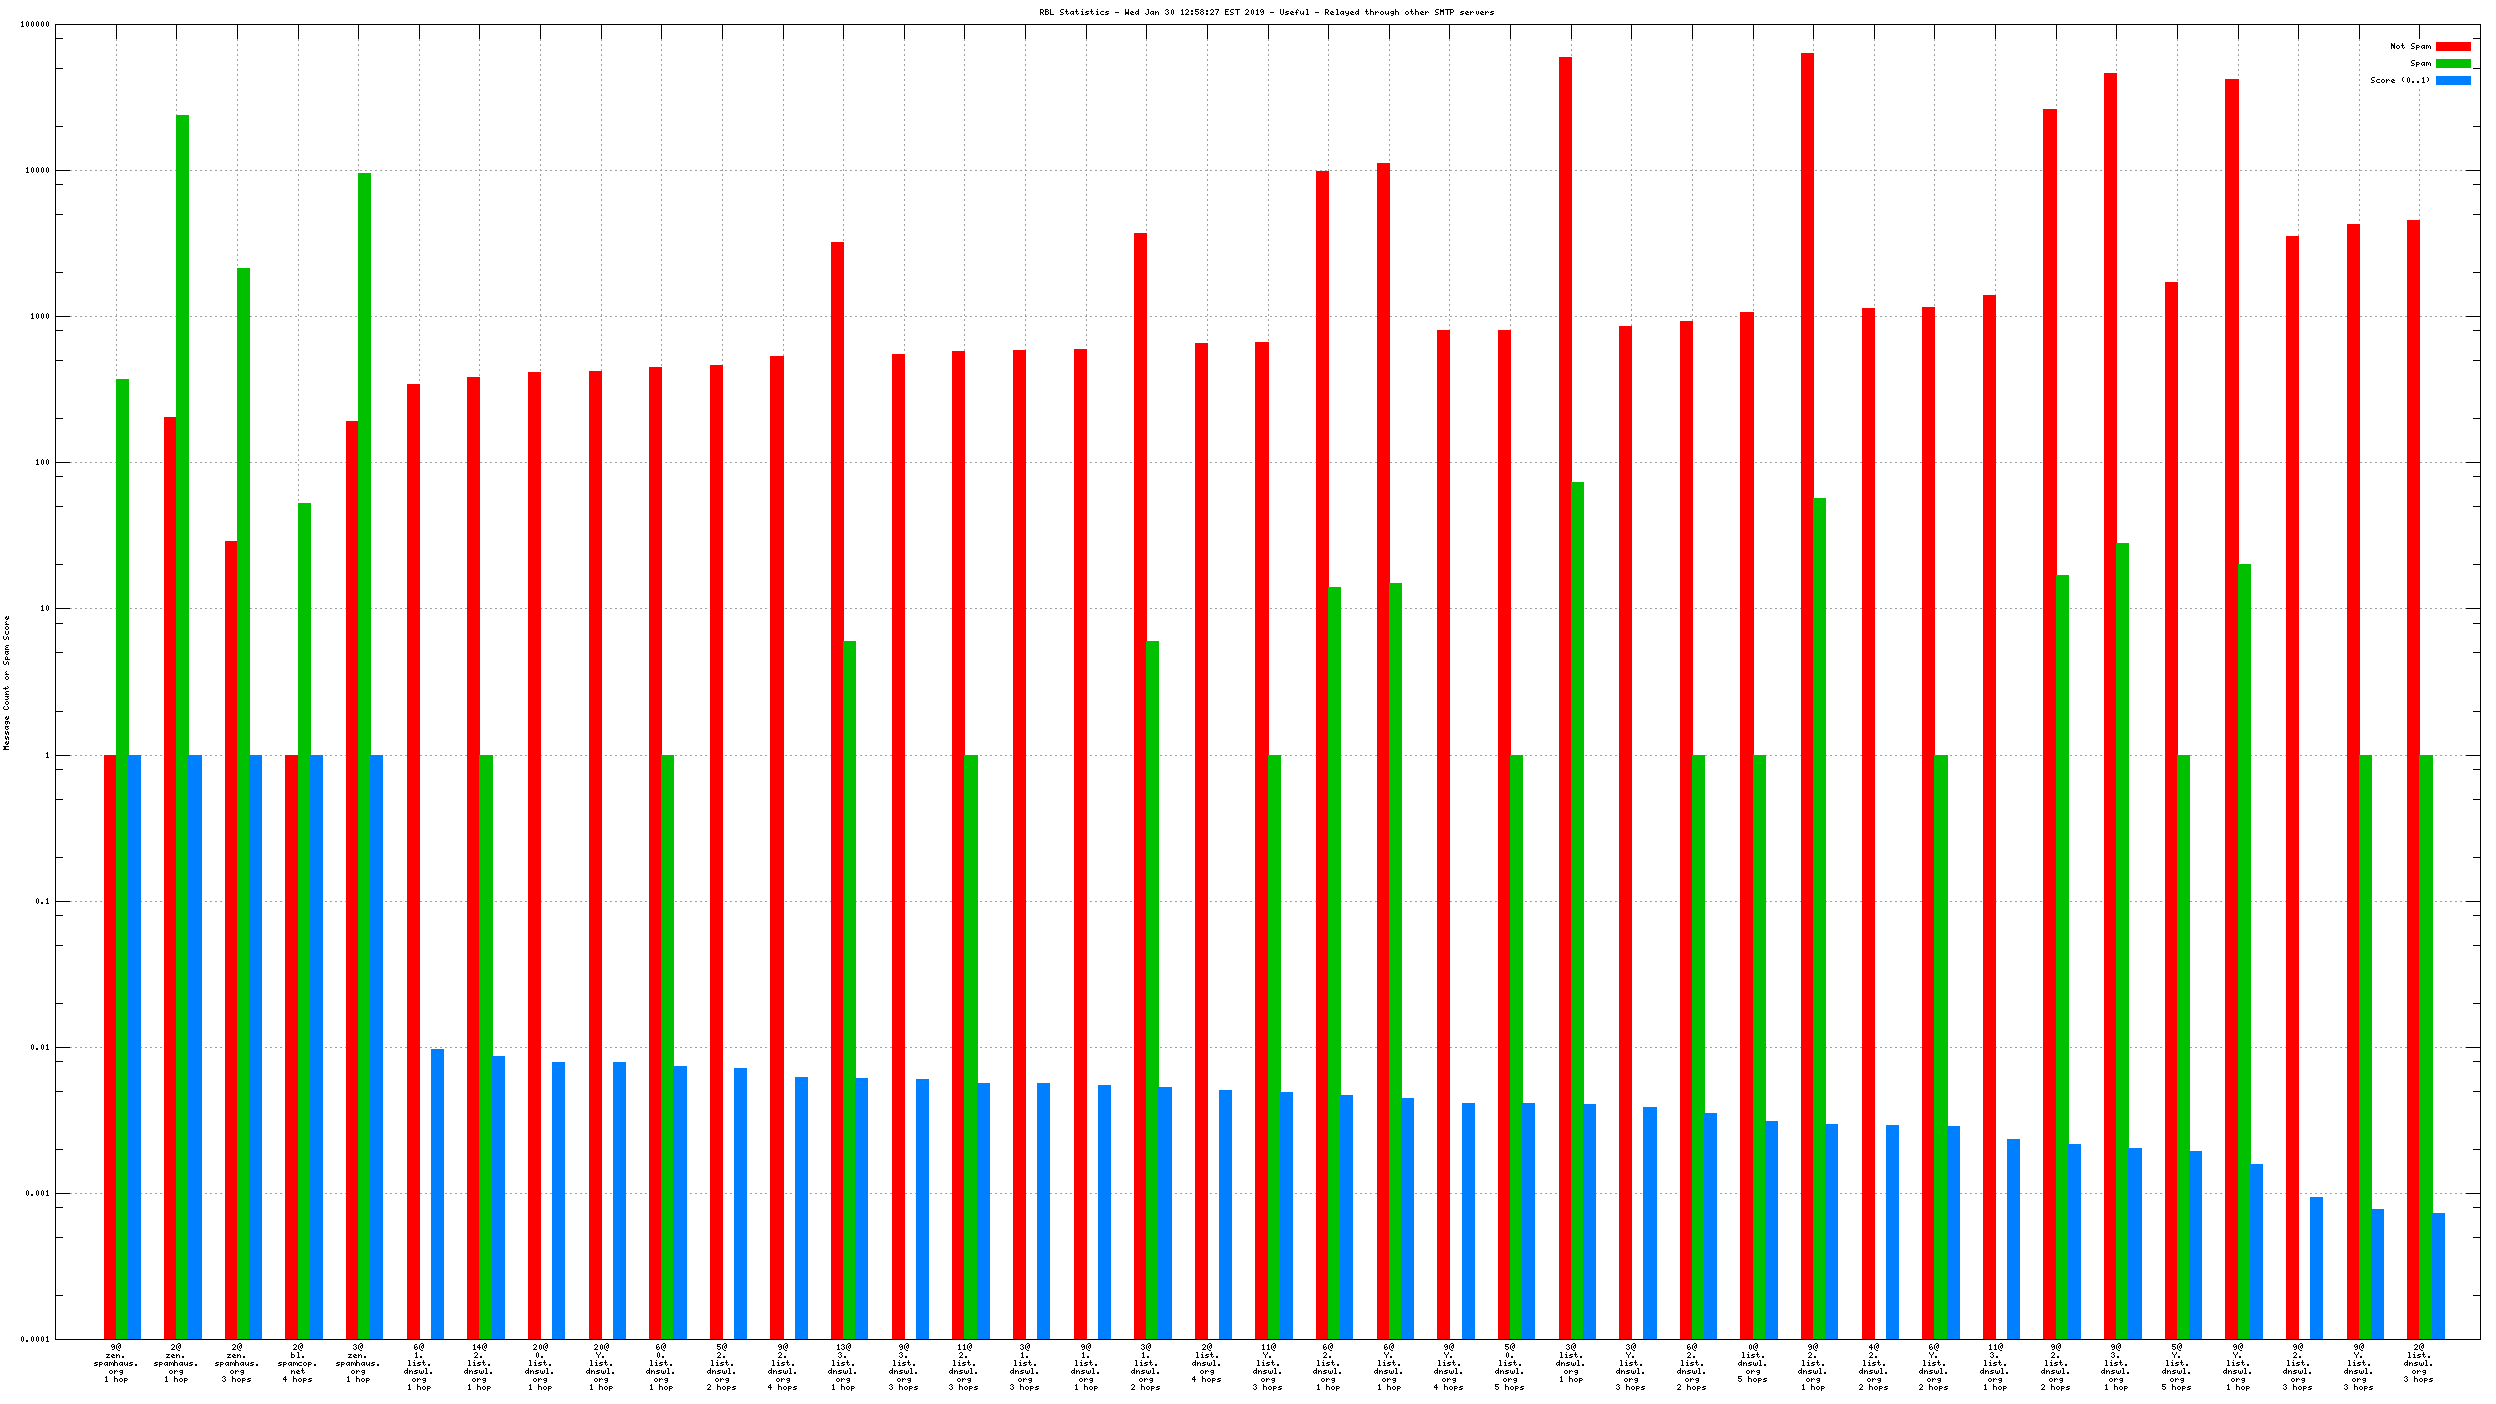Click the 100000 y-axis tick label
This screenshot has width=2496, height=1404.
pos(35,24)
